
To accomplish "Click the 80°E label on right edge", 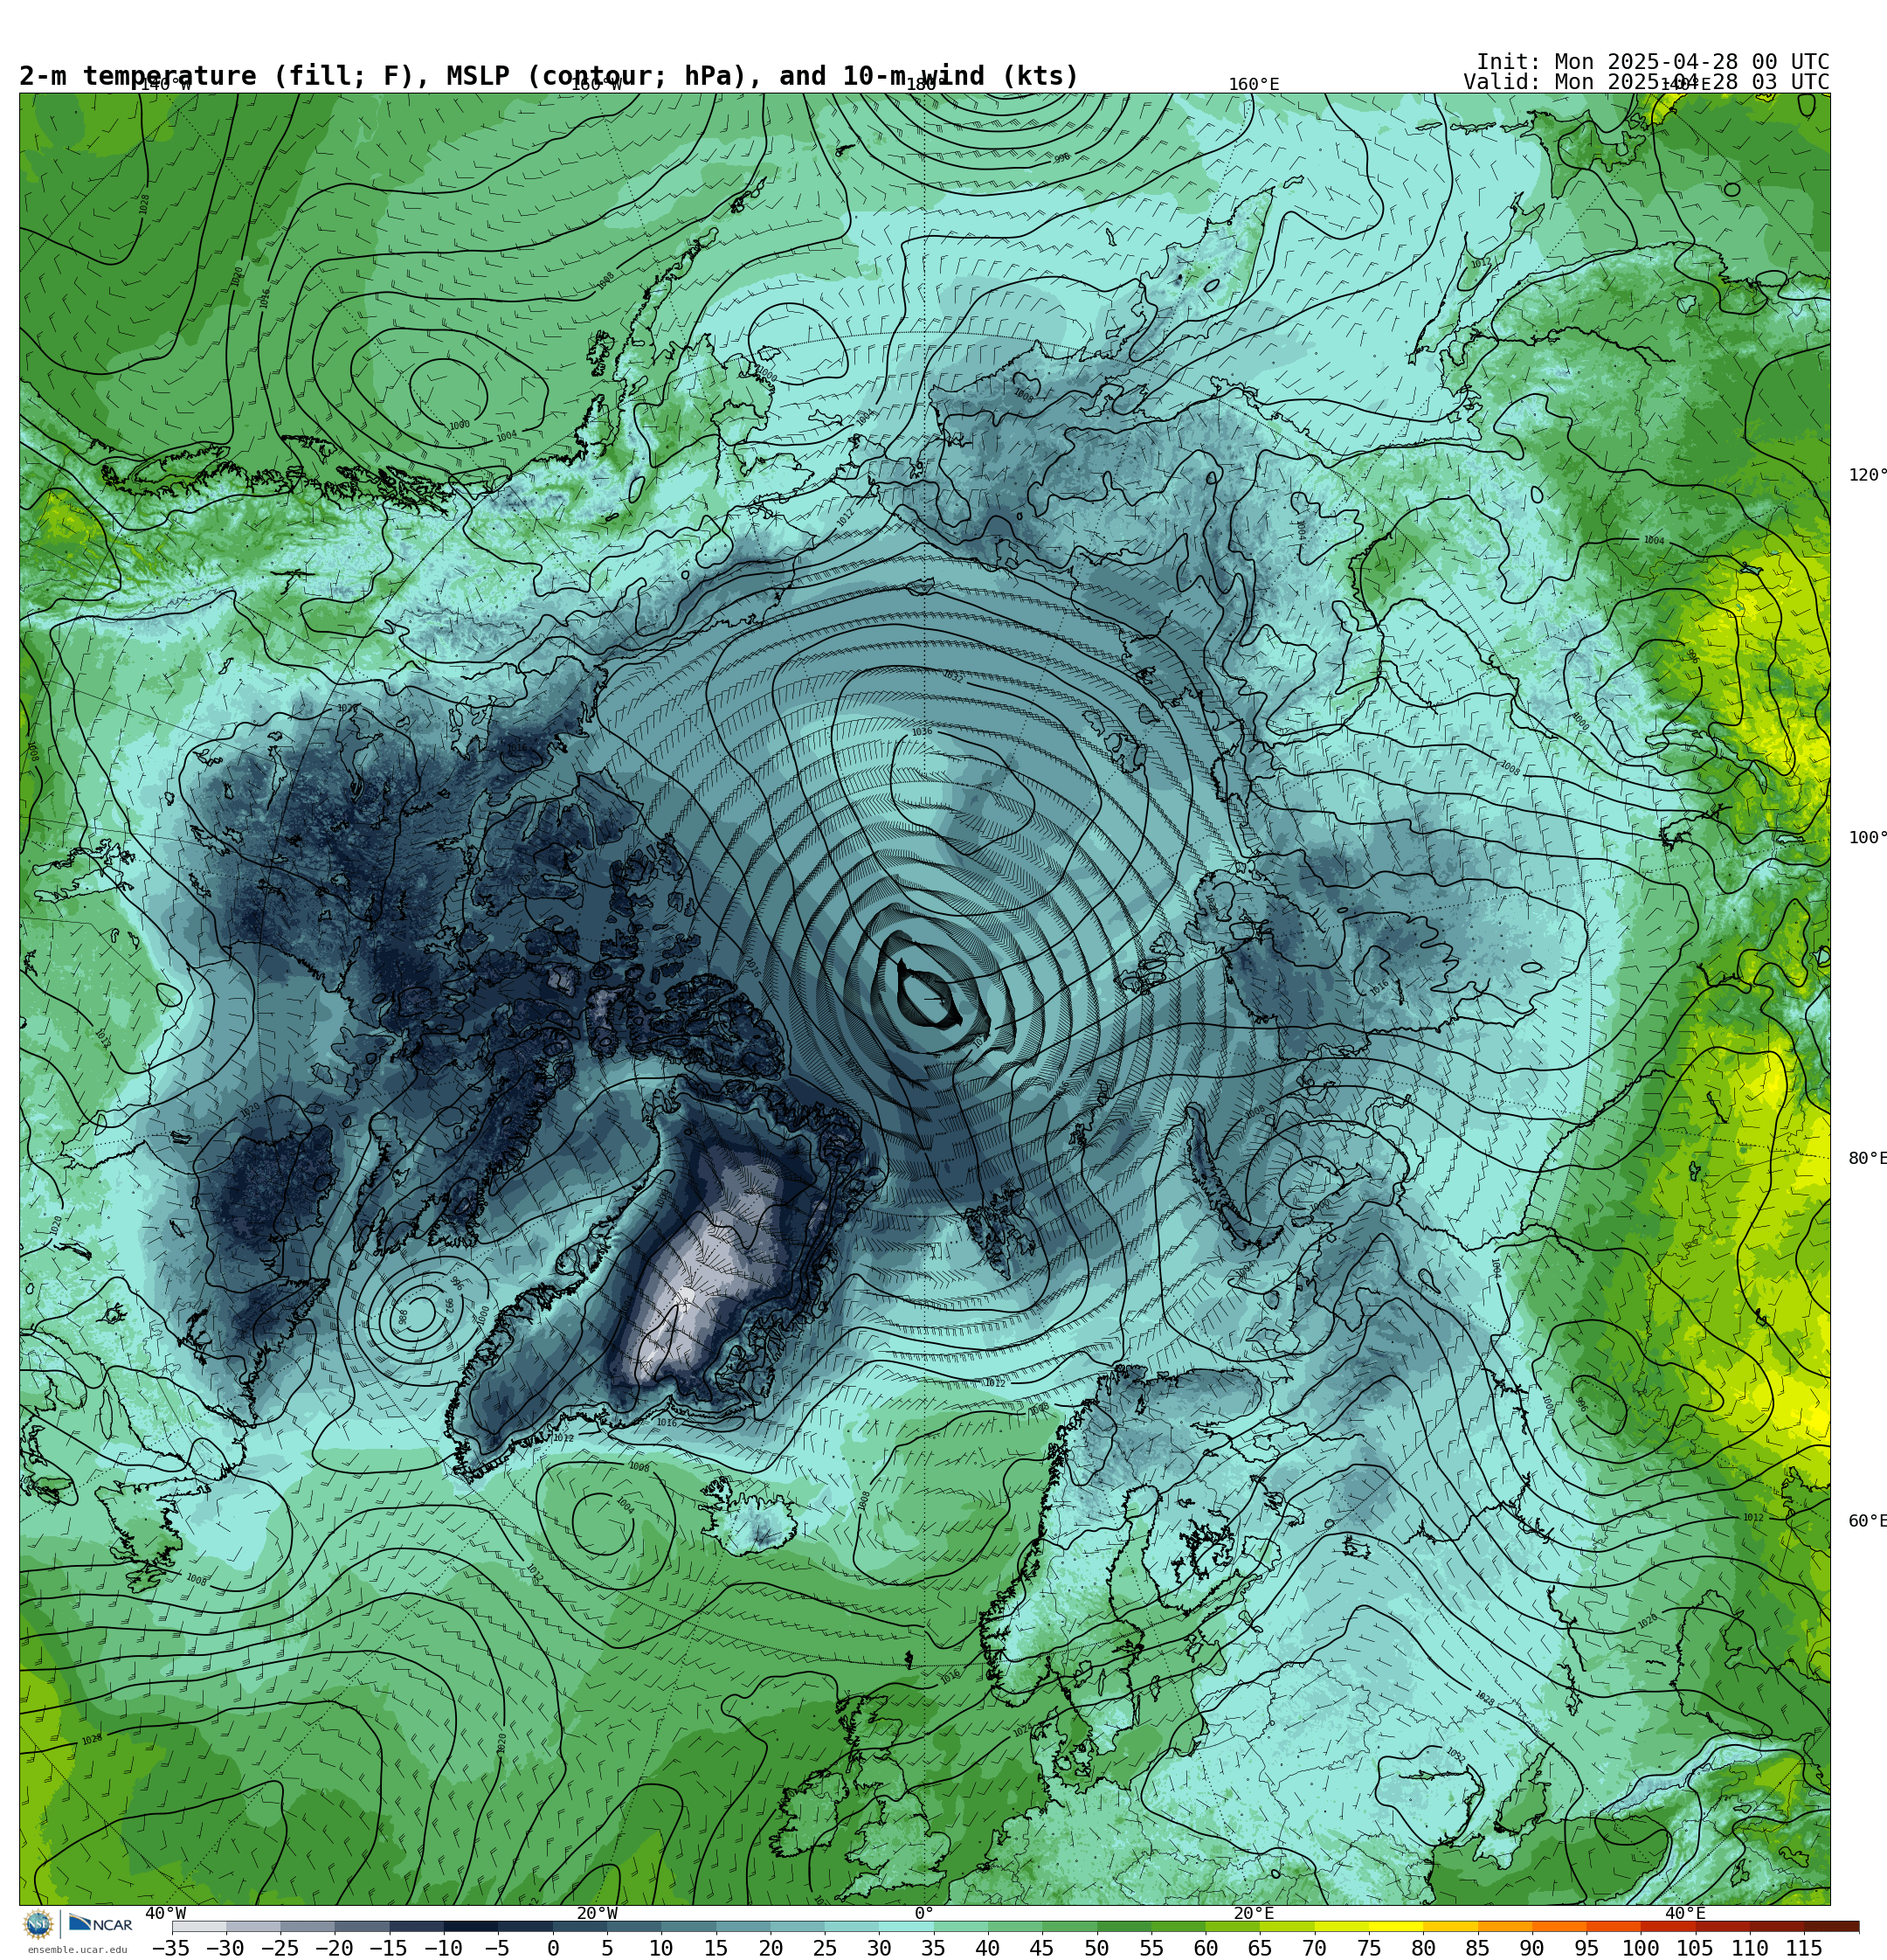I will click(x=1867, y=1158).
